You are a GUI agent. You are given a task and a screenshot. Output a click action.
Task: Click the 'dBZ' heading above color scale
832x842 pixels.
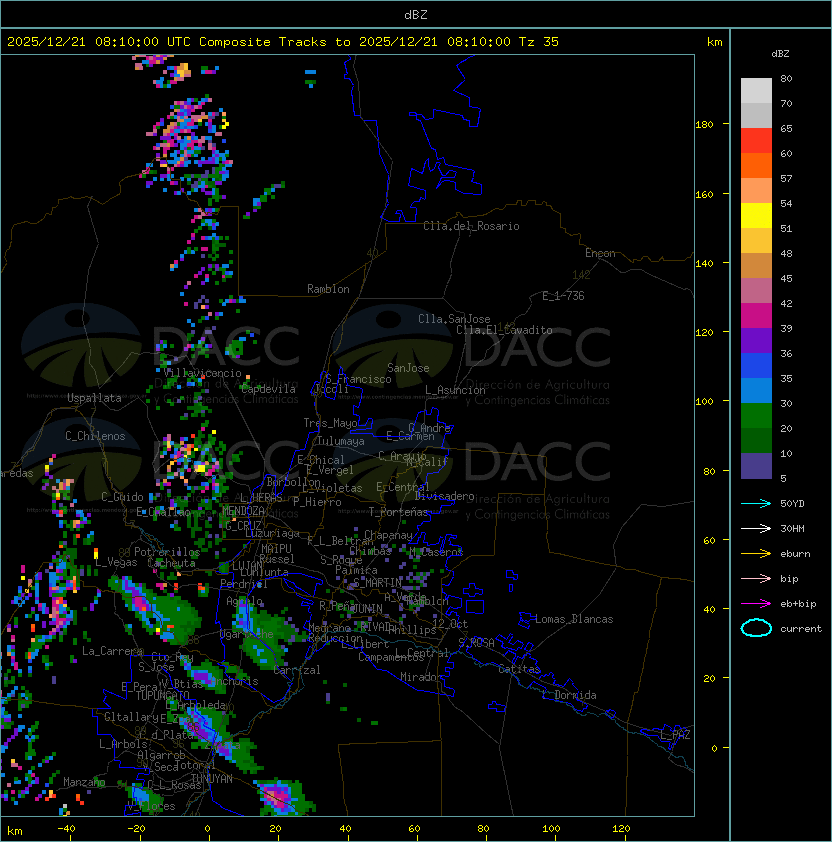(x=780, y=54)
